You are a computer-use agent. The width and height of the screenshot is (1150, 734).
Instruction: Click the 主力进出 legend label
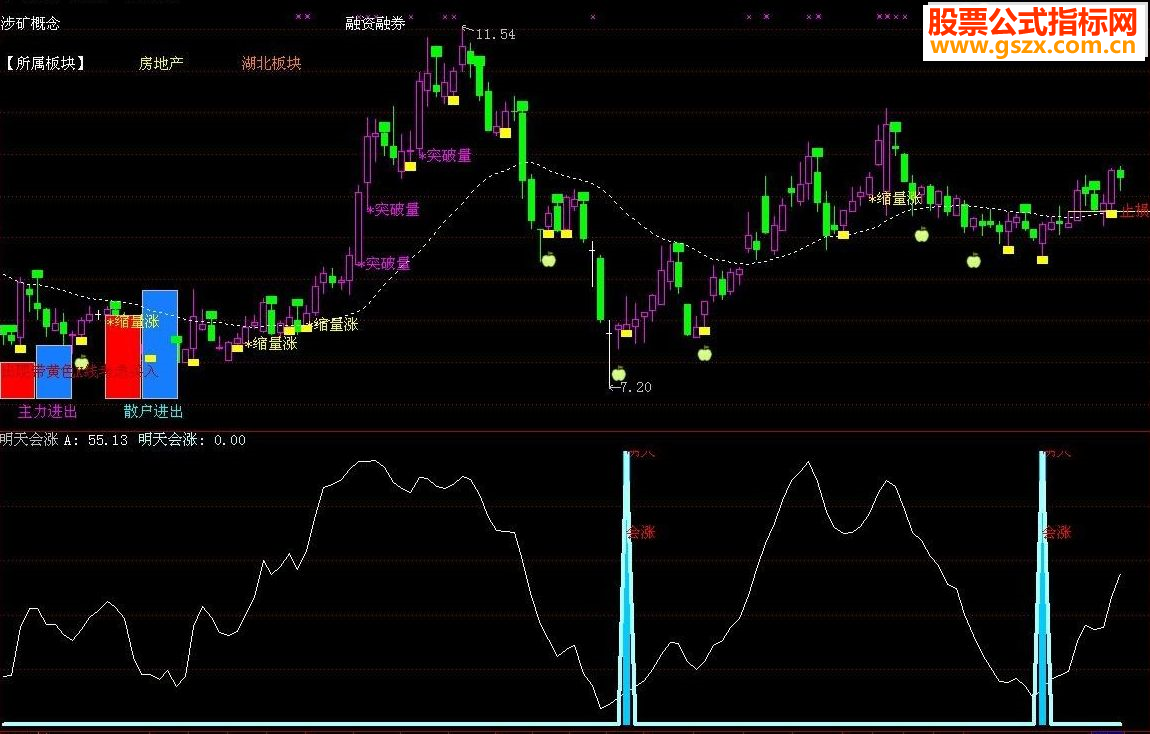47,411
